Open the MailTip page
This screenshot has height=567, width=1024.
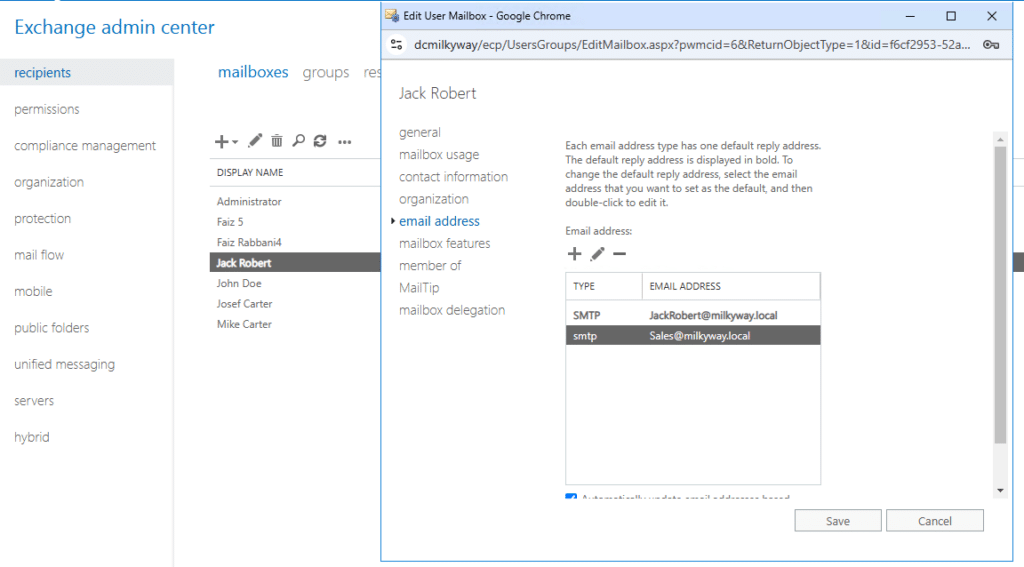tap(419, 287)
